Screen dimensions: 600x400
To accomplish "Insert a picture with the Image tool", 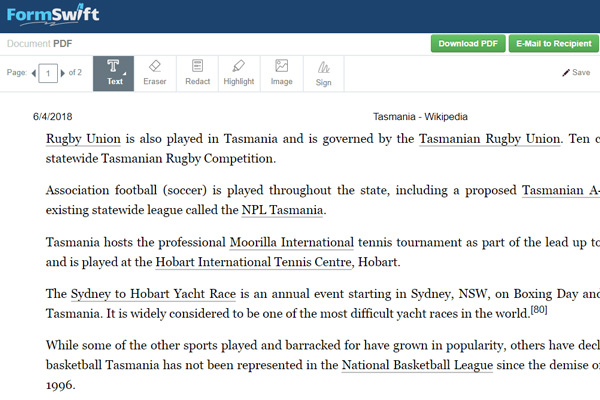I will (x=281, y=73).
